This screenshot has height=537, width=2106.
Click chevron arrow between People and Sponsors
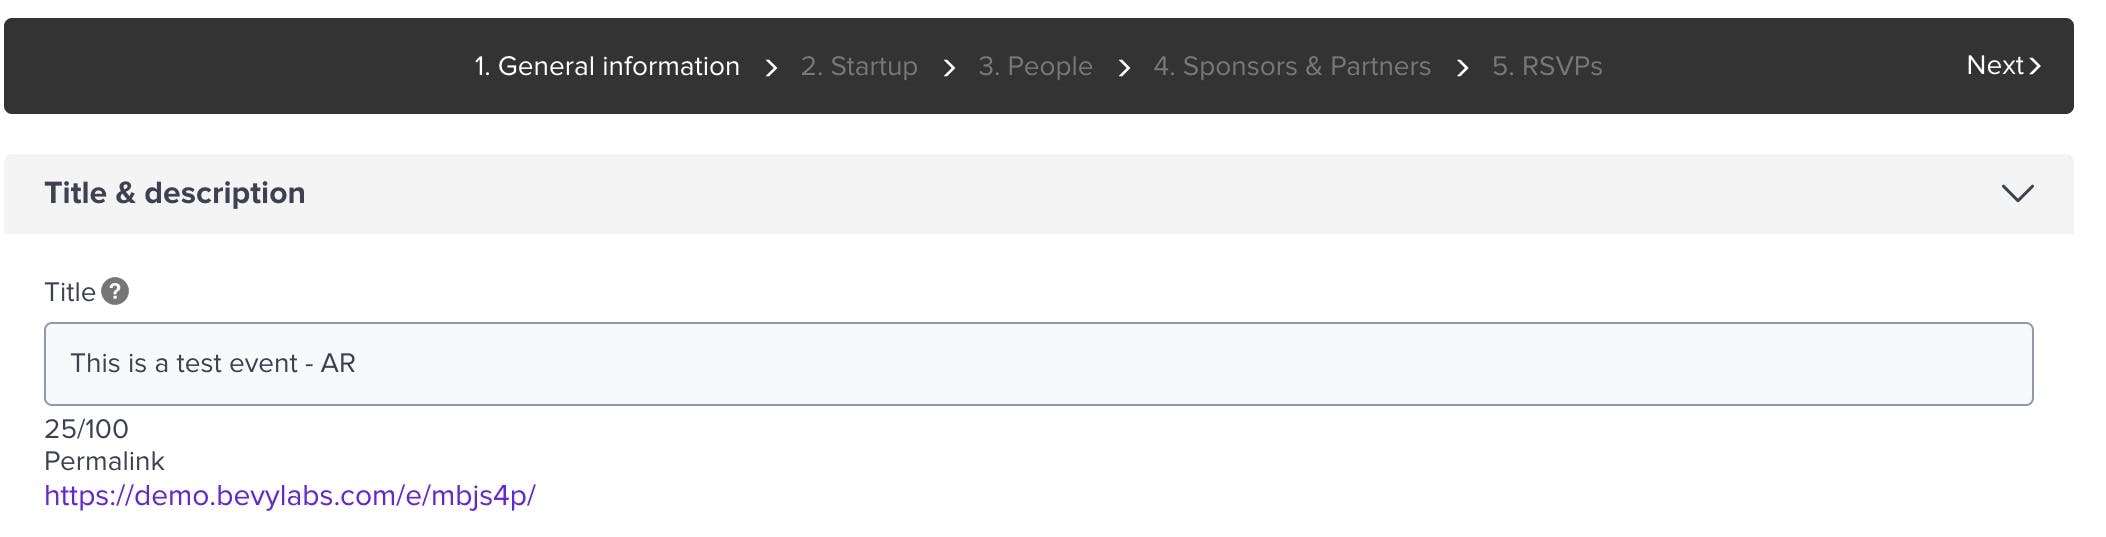[x=1124, y=67]
